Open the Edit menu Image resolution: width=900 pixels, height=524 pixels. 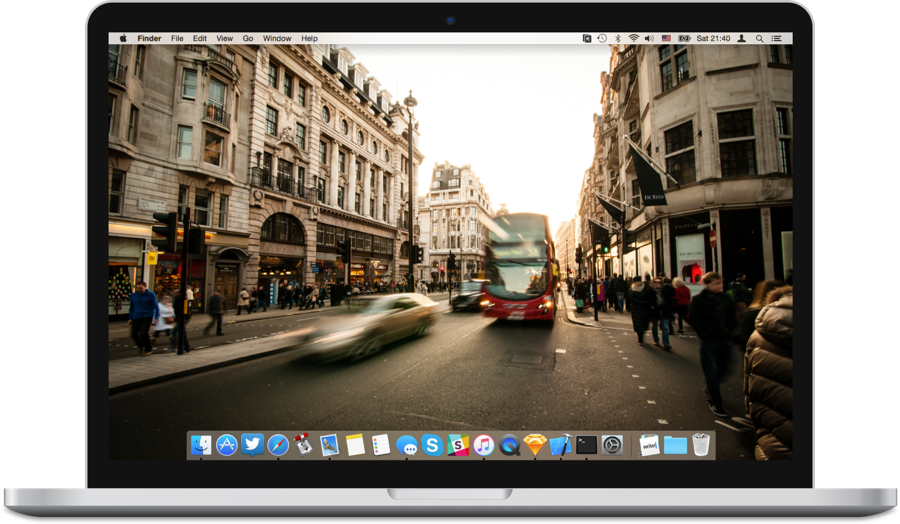click(x=200, y=38)
